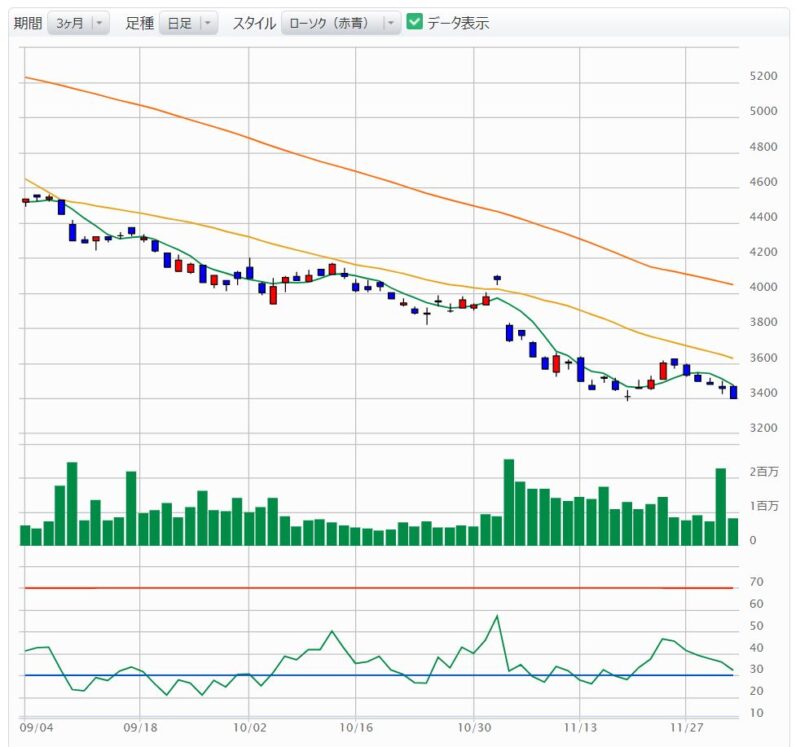Open the 足種 日足 dropdown

(x=188, y=23)
